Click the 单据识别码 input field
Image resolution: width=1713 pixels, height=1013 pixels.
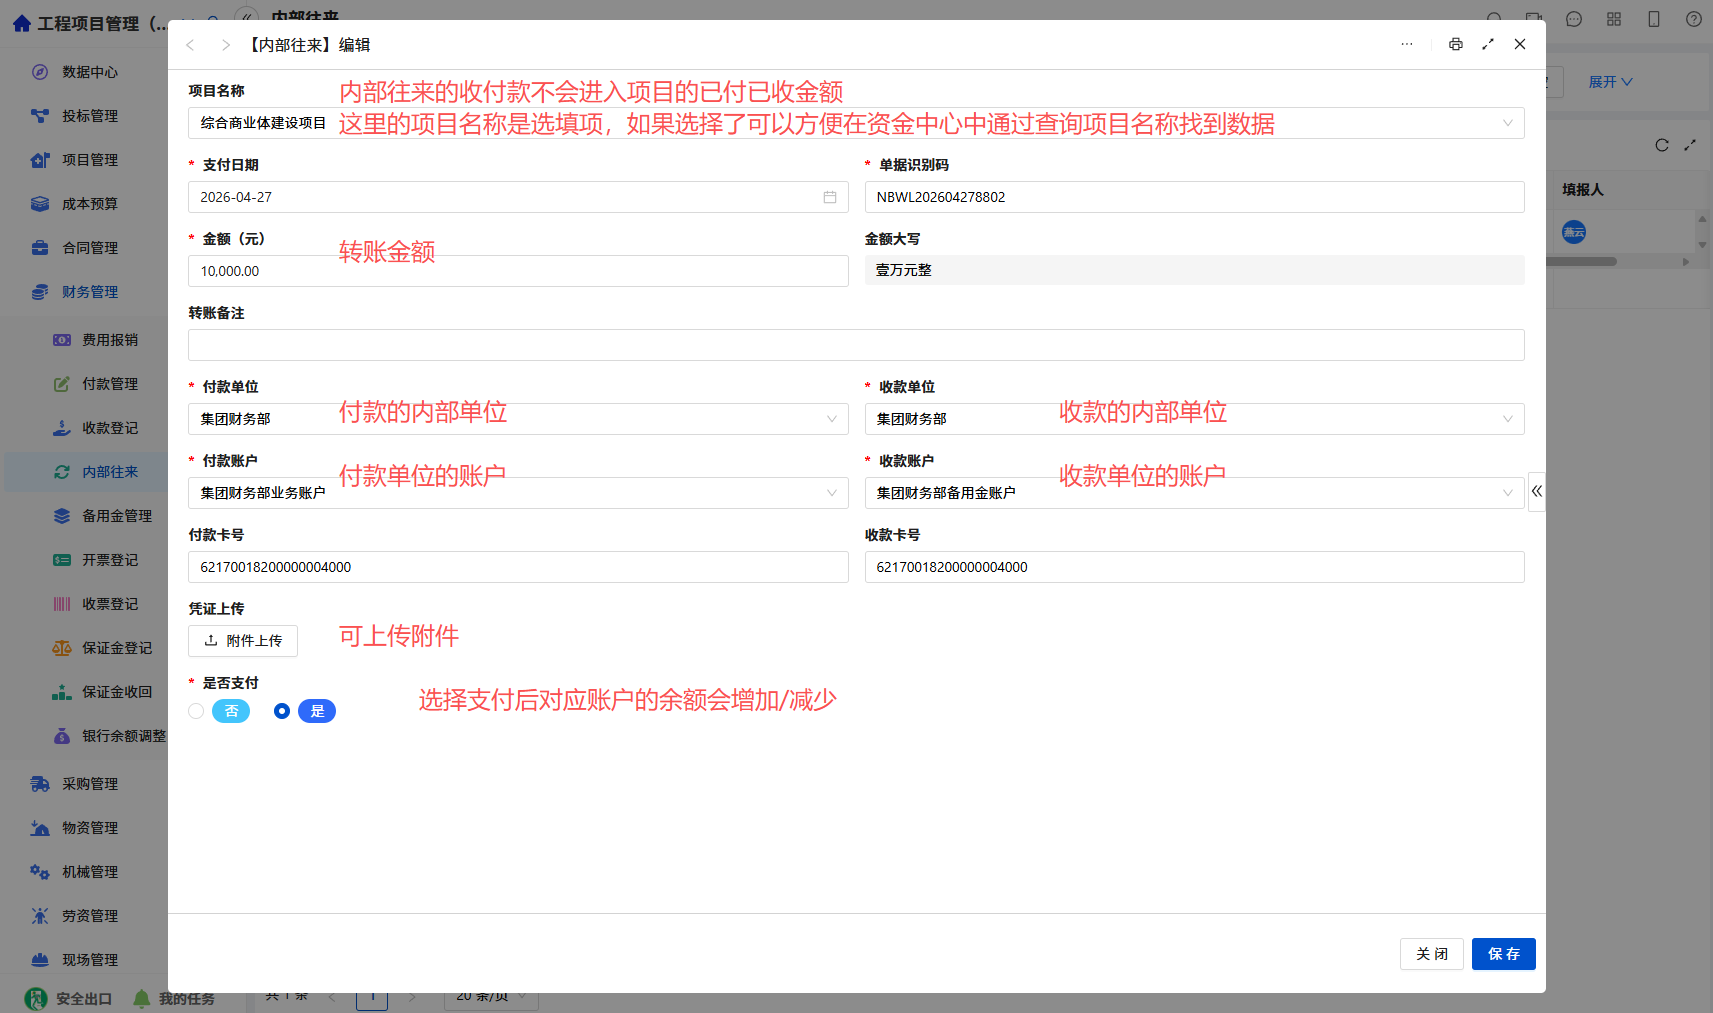click(1195, 197)
